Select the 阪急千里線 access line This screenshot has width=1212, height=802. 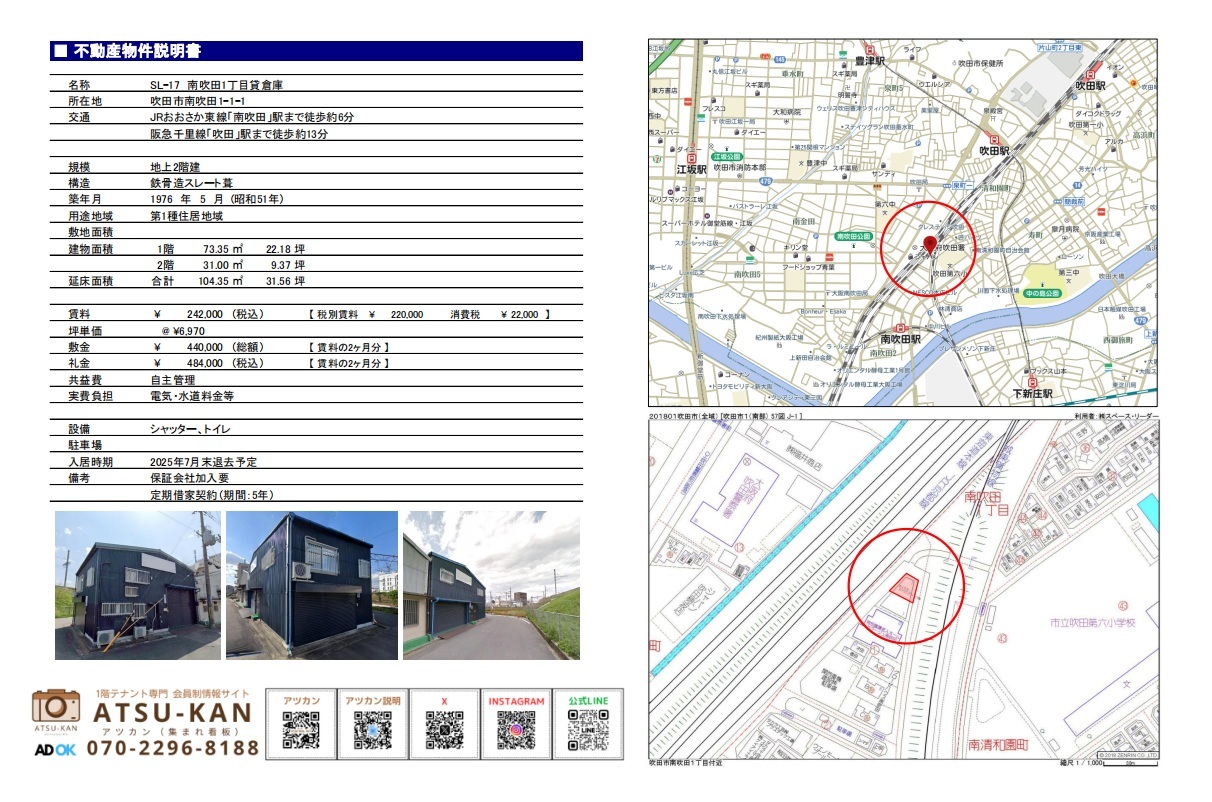239,134
